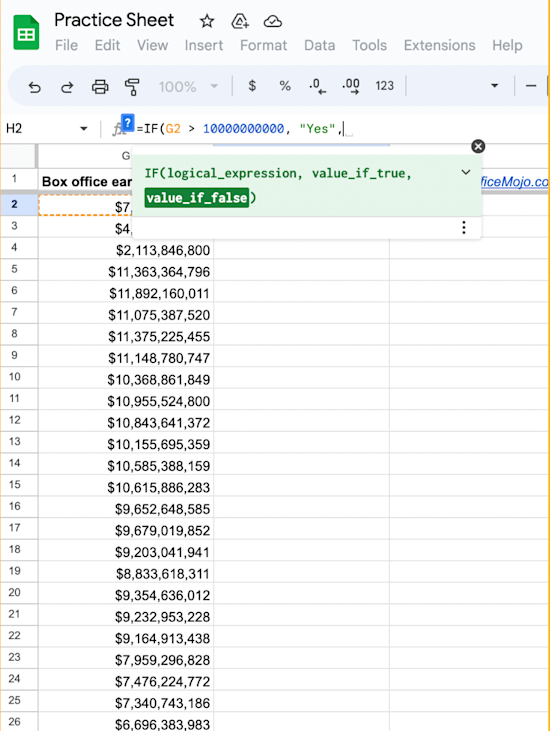550x731 pixels.
Task: Open the Name box dropdown arrow
Action: pyautogui.click(x=84, y=129)
